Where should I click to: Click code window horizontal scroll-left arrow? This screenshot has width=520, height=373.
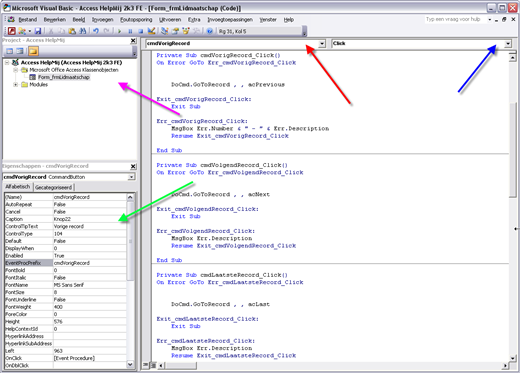[x=161, y=366]
